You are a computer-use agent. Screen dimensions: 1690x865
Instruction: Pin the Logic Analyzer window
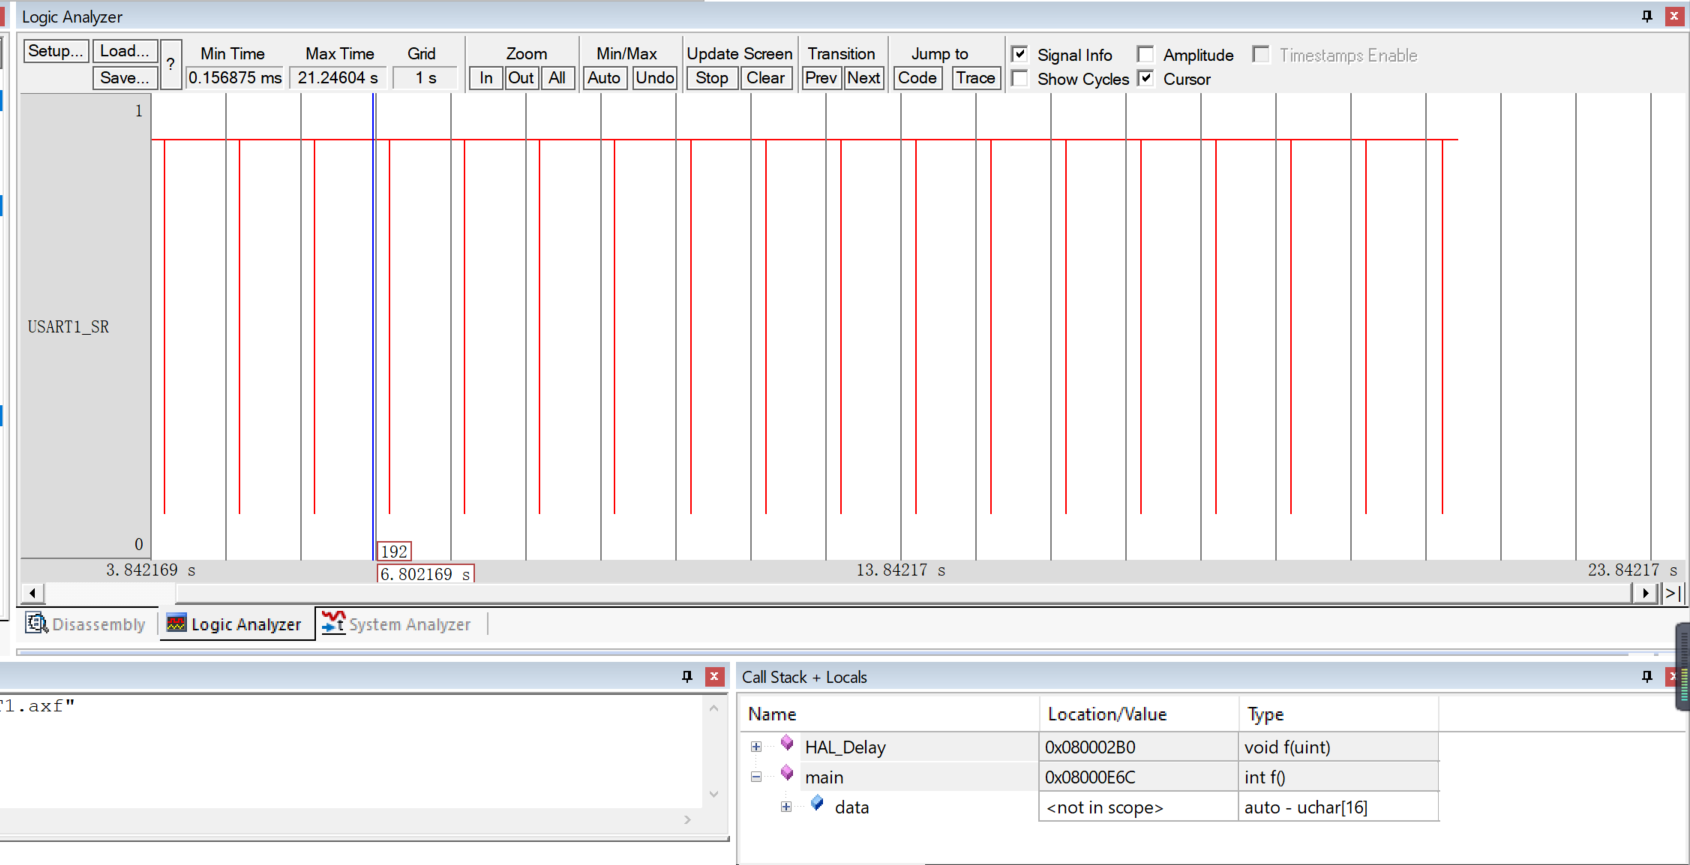(1647, 16)
